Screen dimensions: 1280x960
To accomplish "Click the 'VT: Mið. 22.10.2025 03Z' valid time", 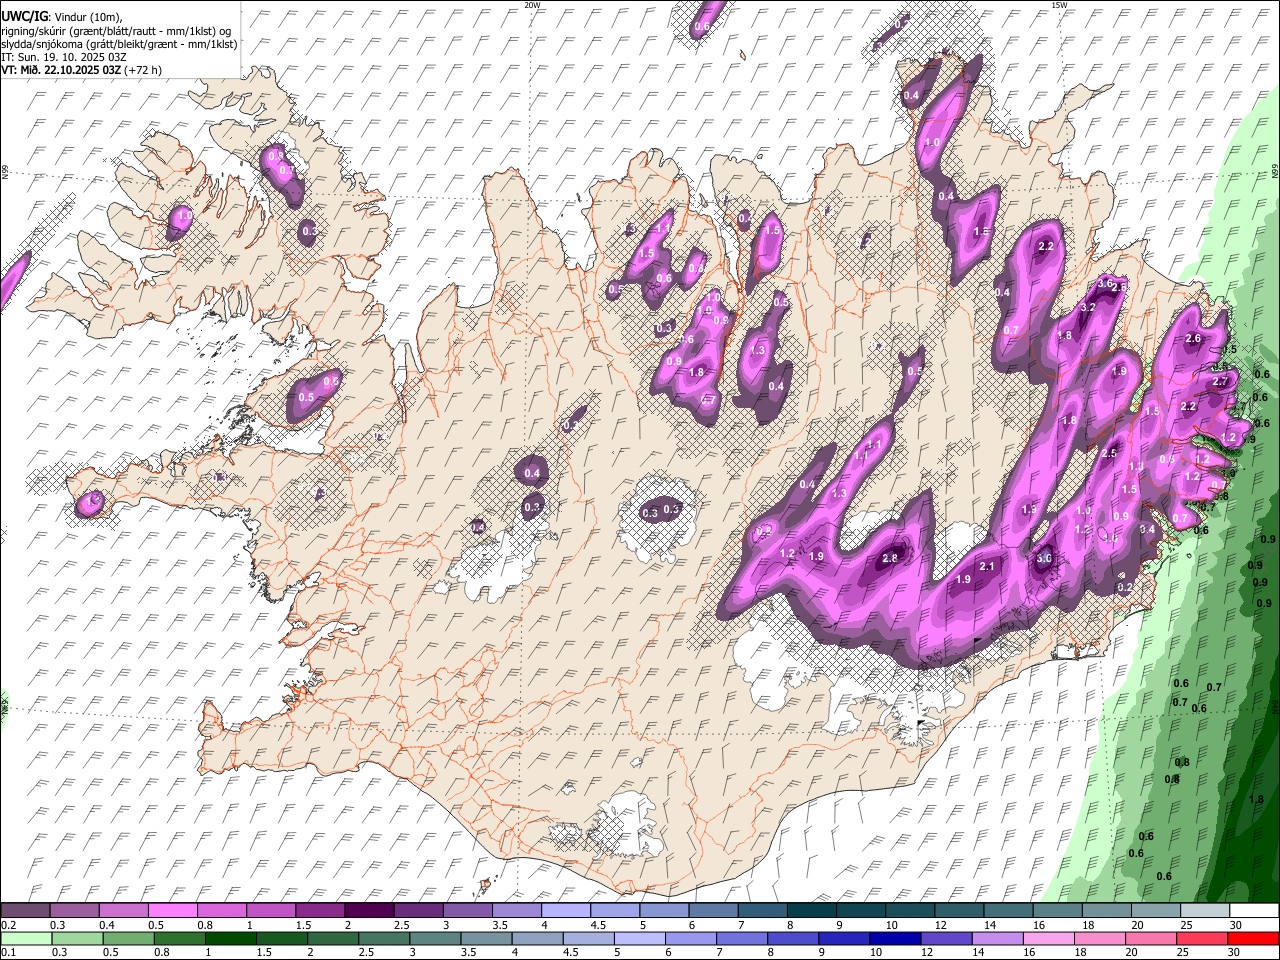I will pos(61,70).
